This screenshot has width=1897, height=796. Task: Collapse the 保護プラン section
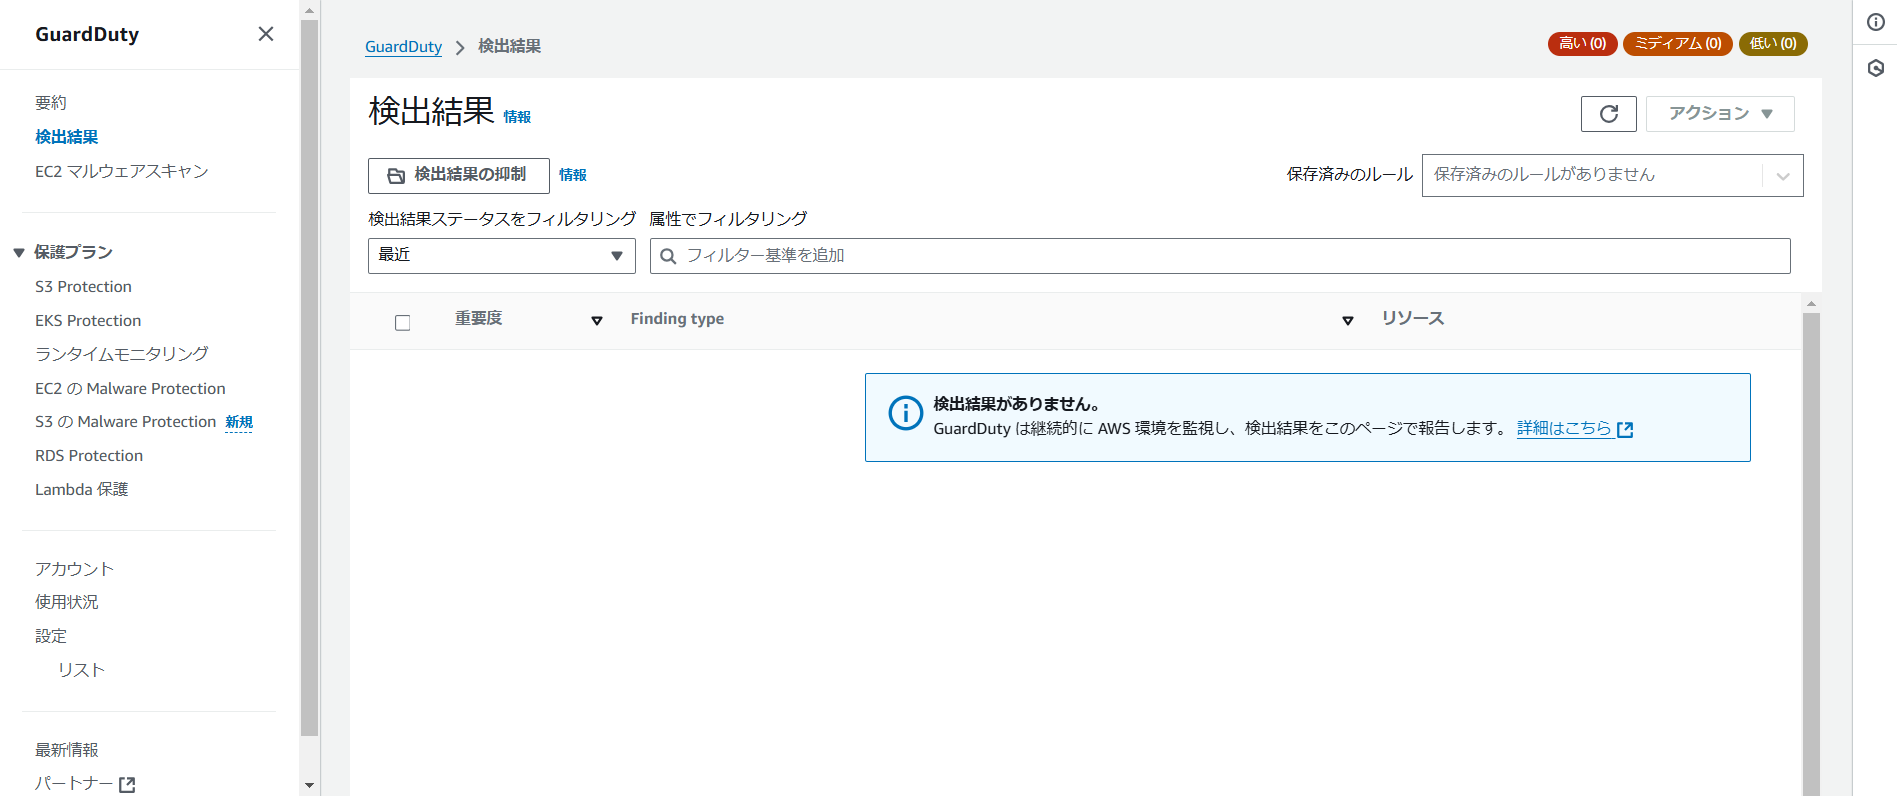[18, 253]
